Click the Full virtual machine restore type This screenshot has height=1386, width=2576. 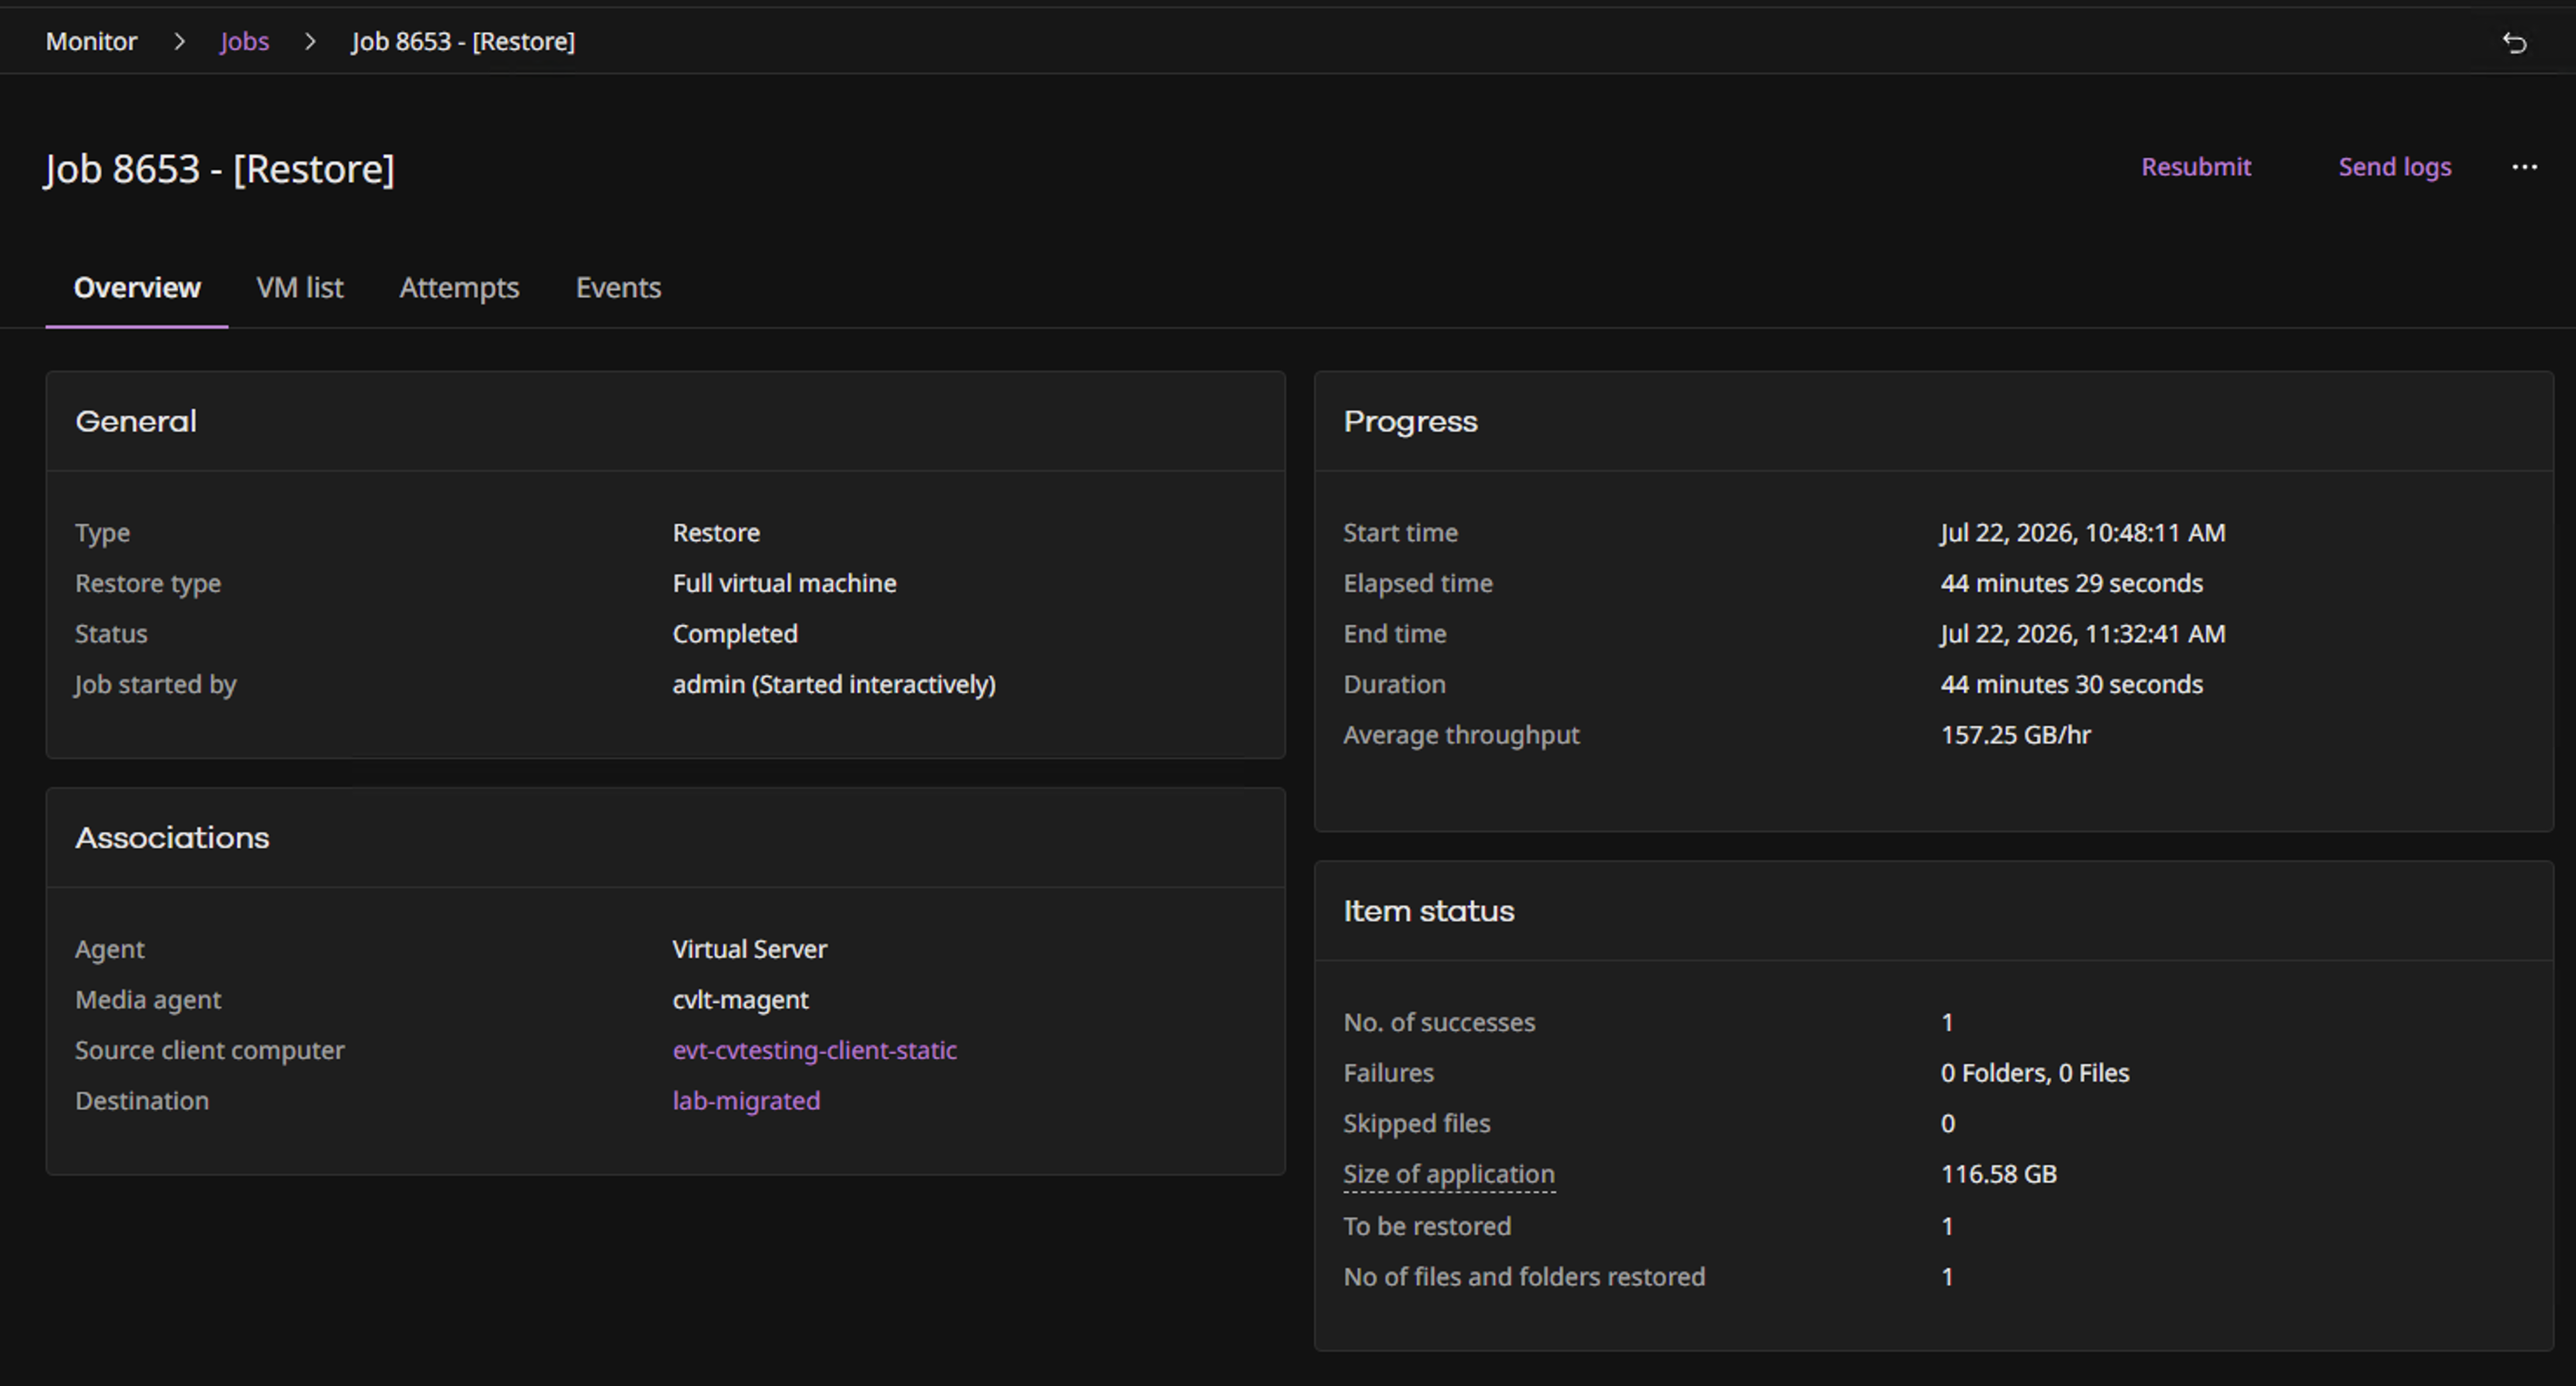(784, 583)
